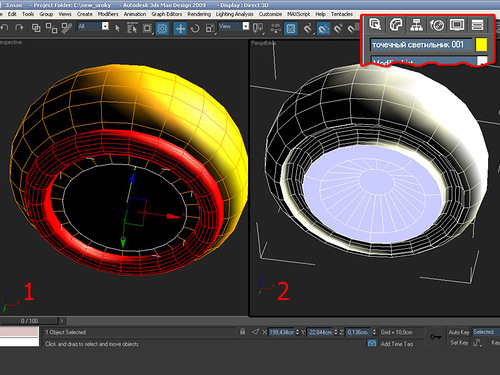The height and width of the screenshot is (375, 500).
Task: Open the Rendering menu
Action: 199,14
